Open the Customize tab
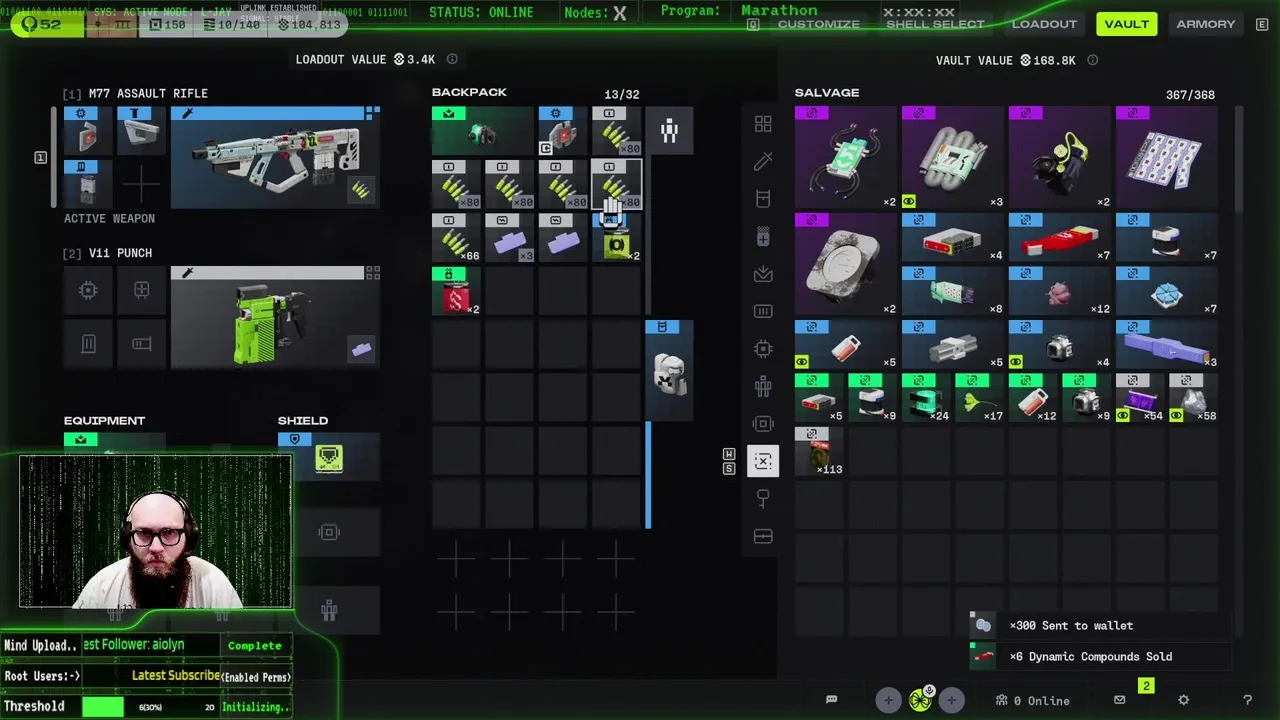The width and height of the screenshot is (1280, 720). (x=818, y=24)
